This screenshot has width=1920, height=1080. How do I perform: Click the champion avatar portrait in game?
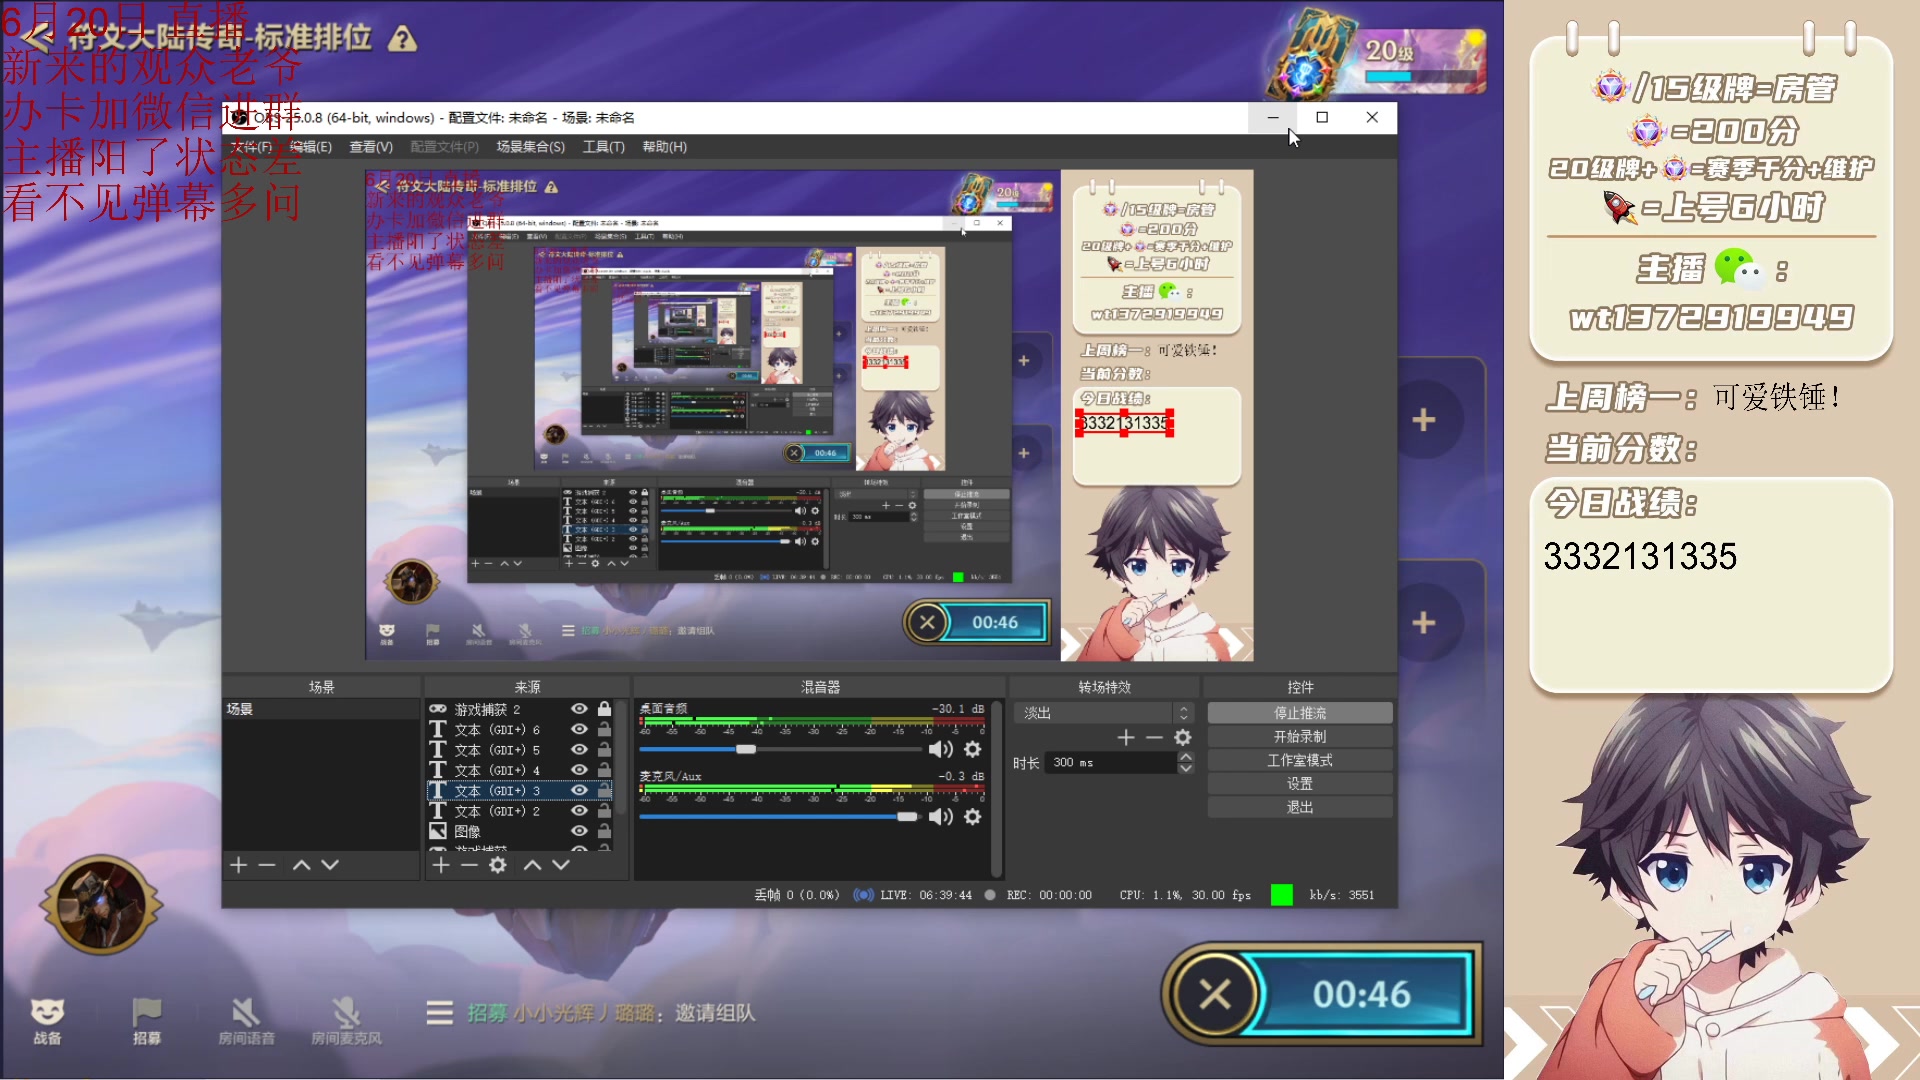(100, 905)
